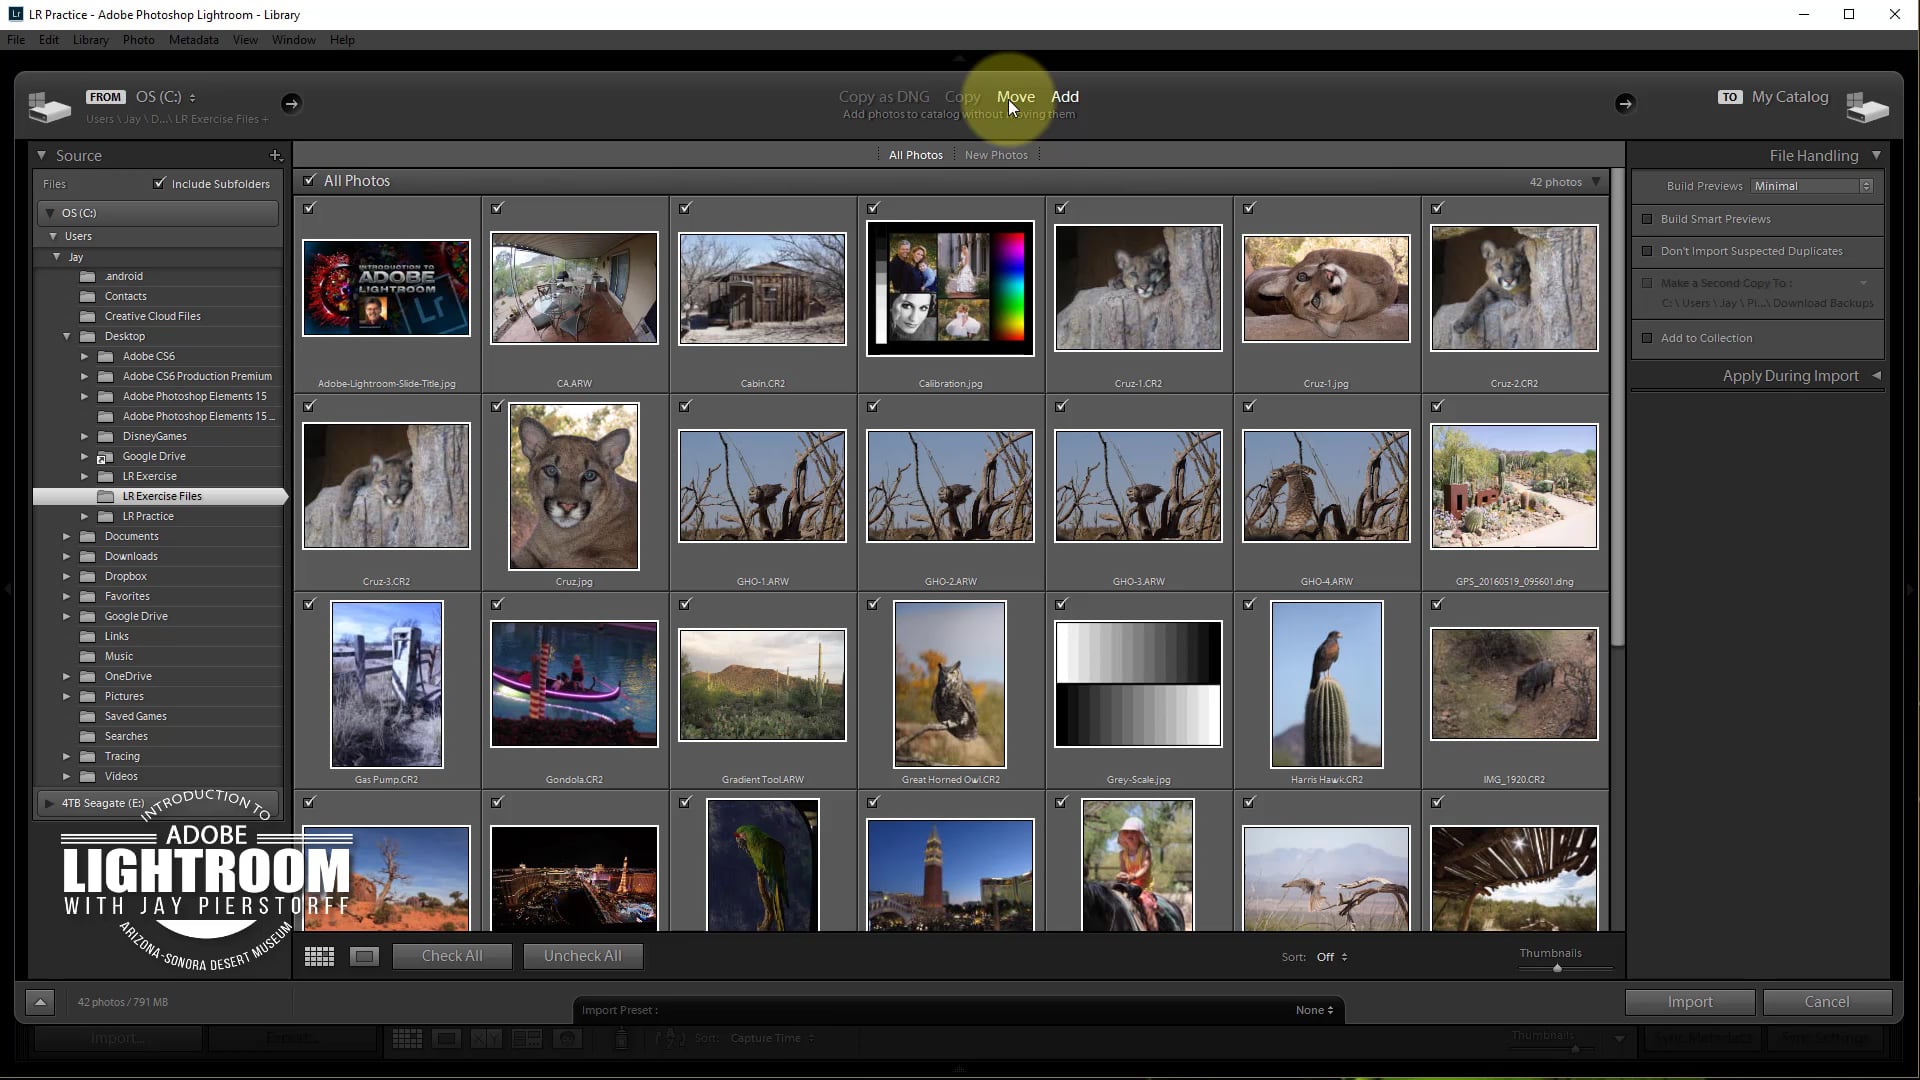Click the Import button
This screenshot has height=1080, width=1920.
[x=1689, y=1002]
